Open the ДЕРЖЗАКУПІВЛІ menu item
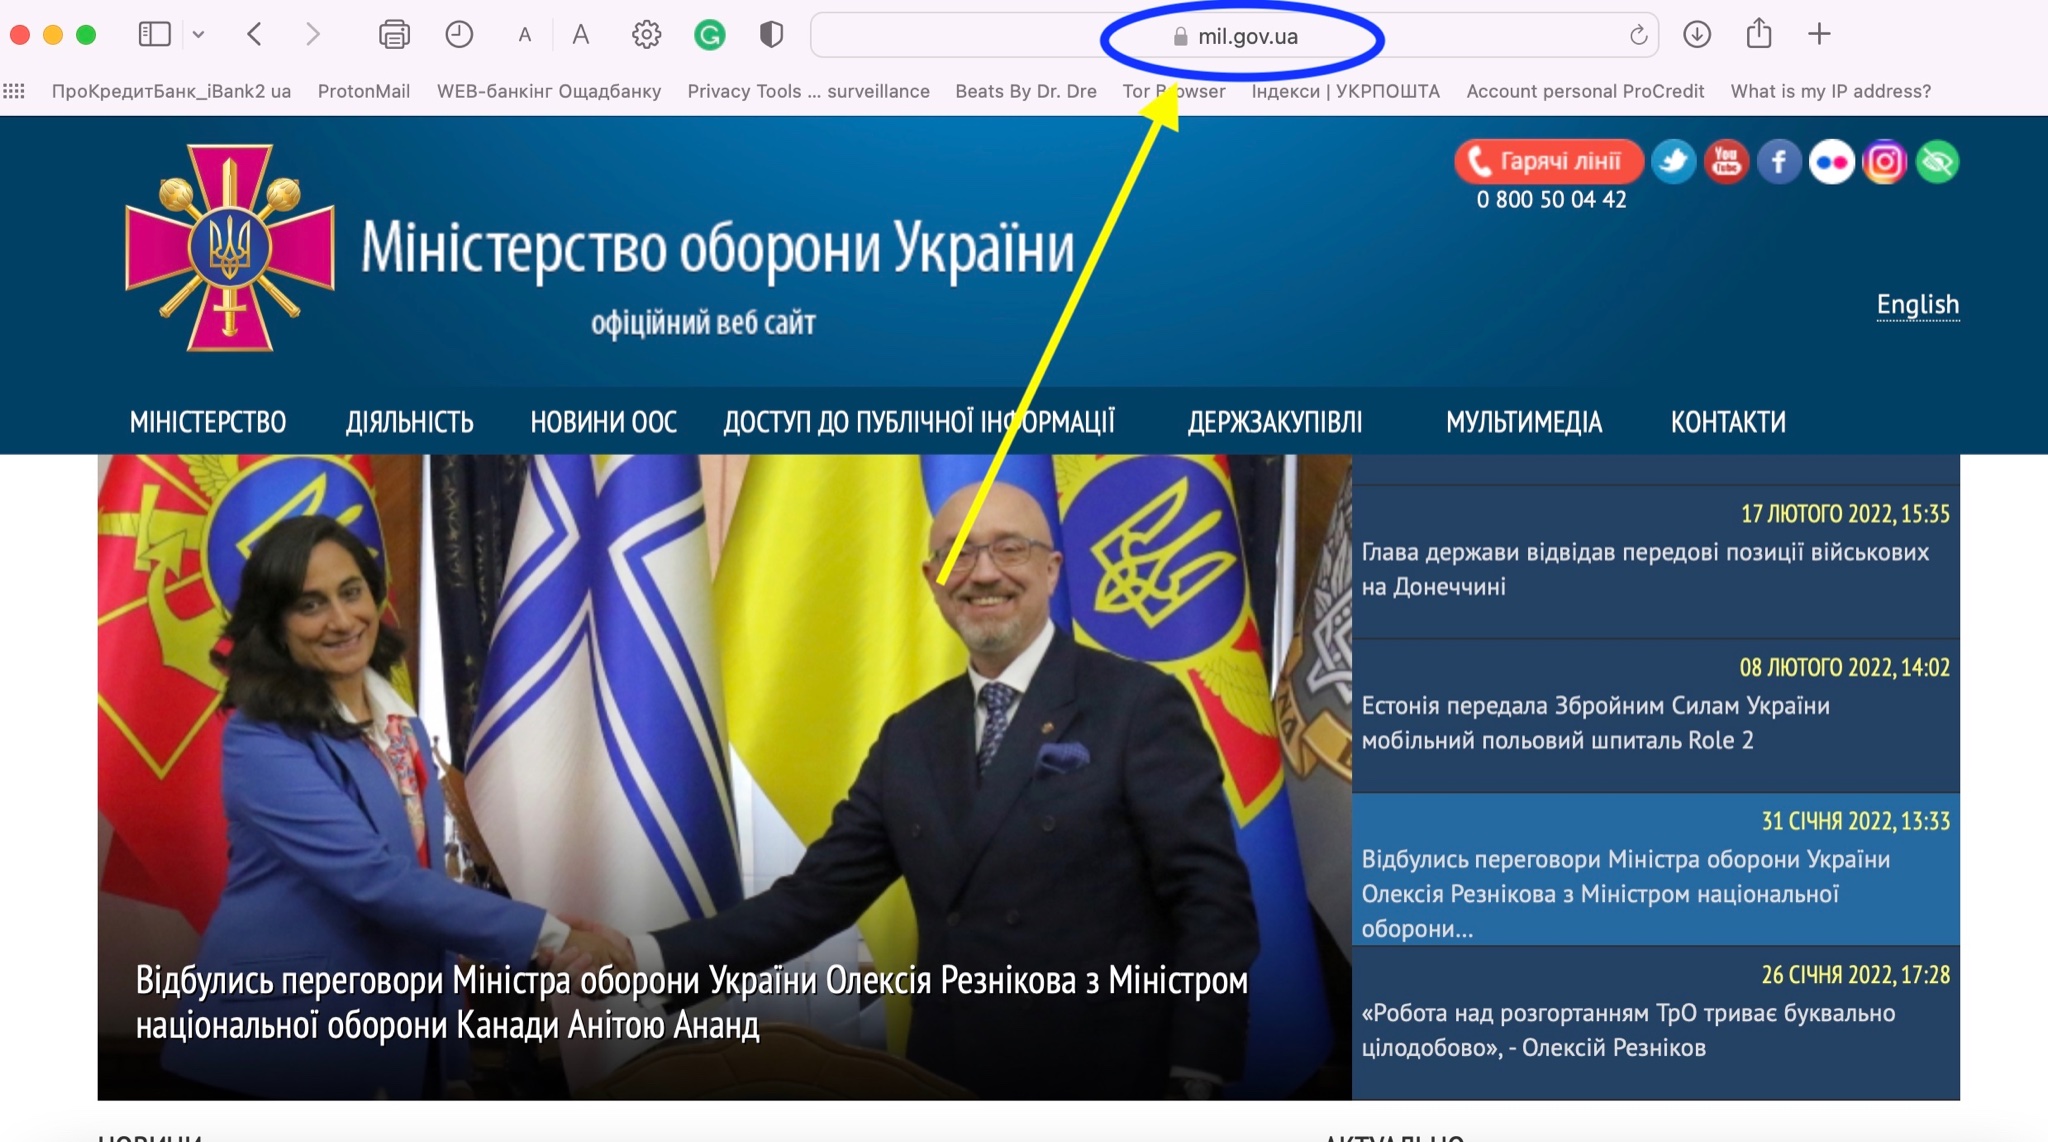The height and width of the screenshot is (1142, 2048). click(1275, 422)
